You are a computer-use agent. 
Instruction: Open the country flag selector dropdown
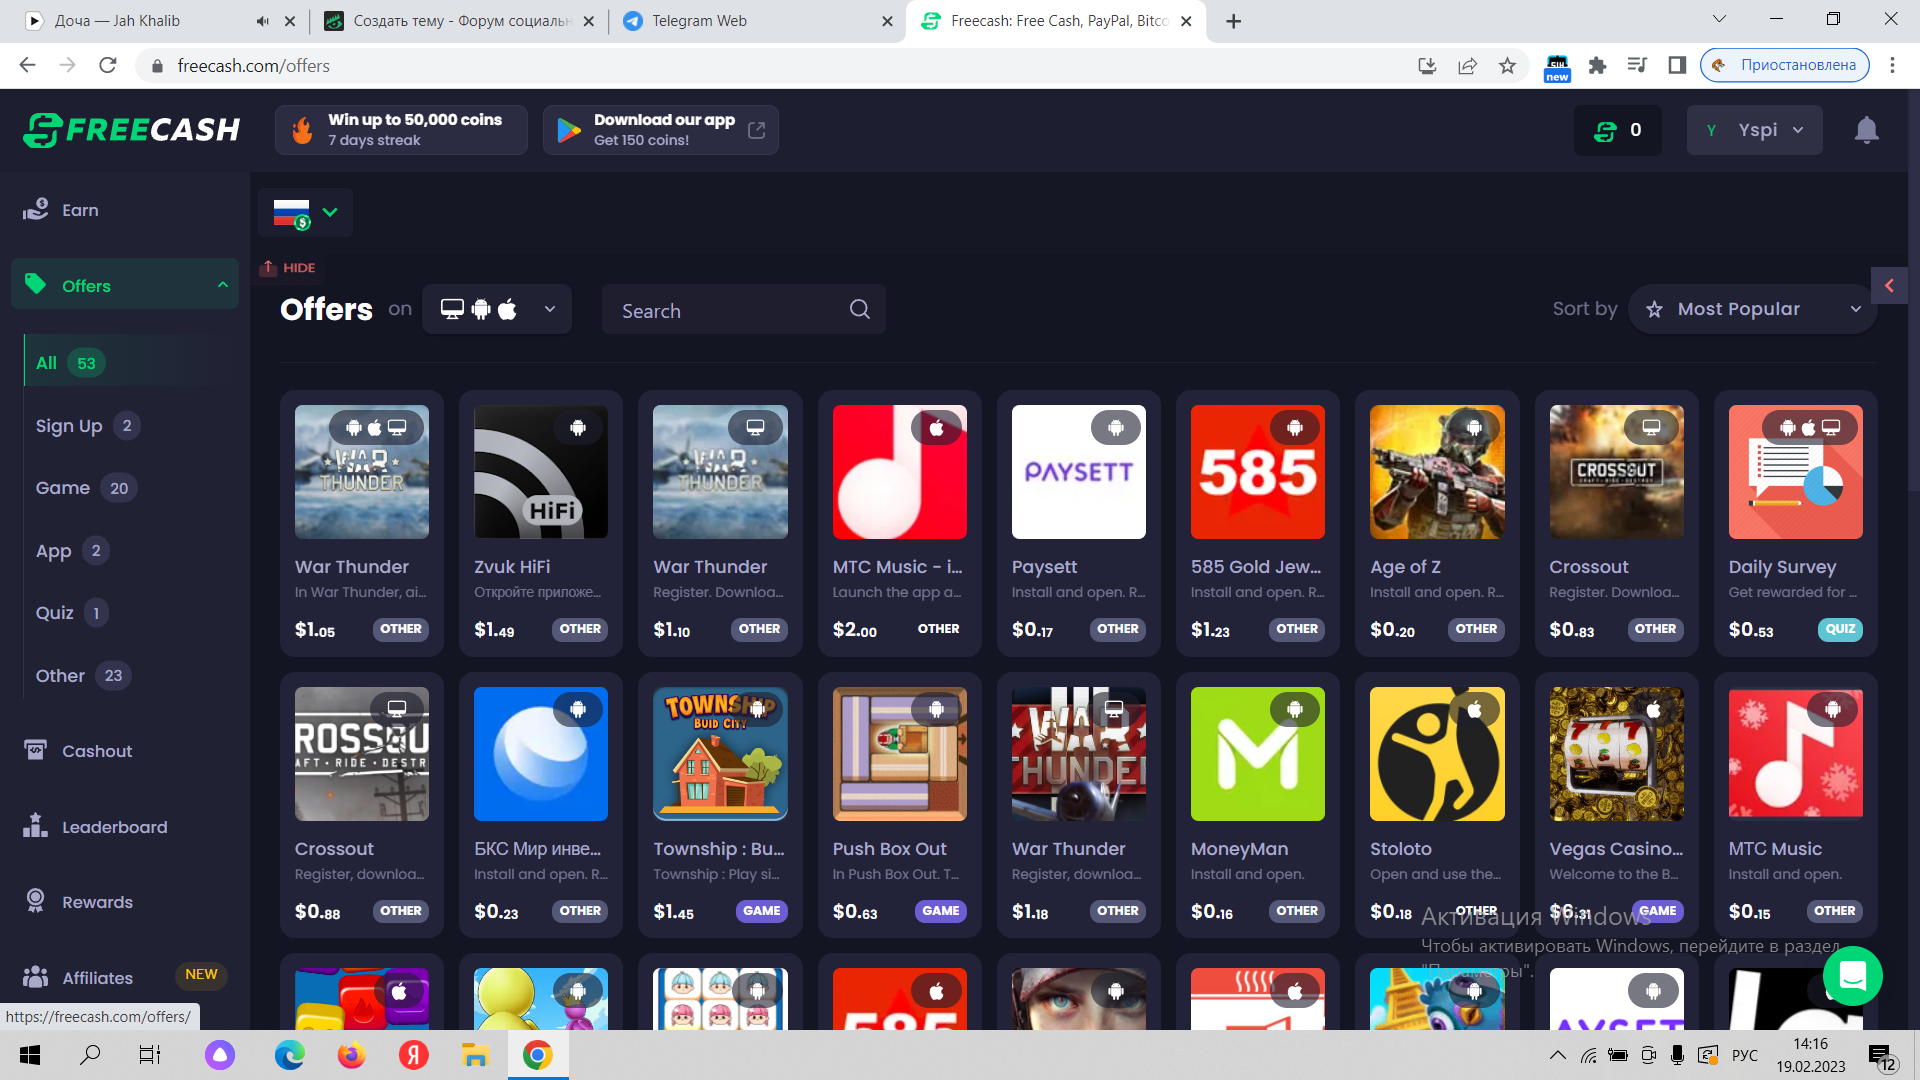(305, 212)
